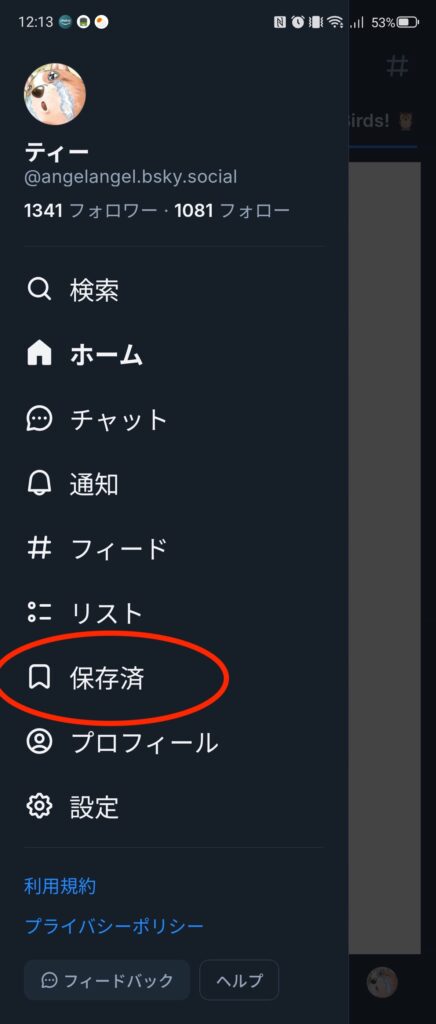Tap the hashtag icon behind the drawer
436x1024 pixels.
click(397, 66)
